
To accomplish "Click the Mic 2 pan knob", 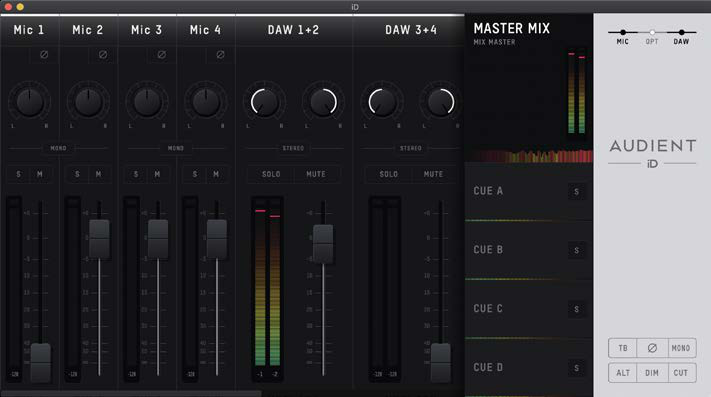I will coord(88,102).
